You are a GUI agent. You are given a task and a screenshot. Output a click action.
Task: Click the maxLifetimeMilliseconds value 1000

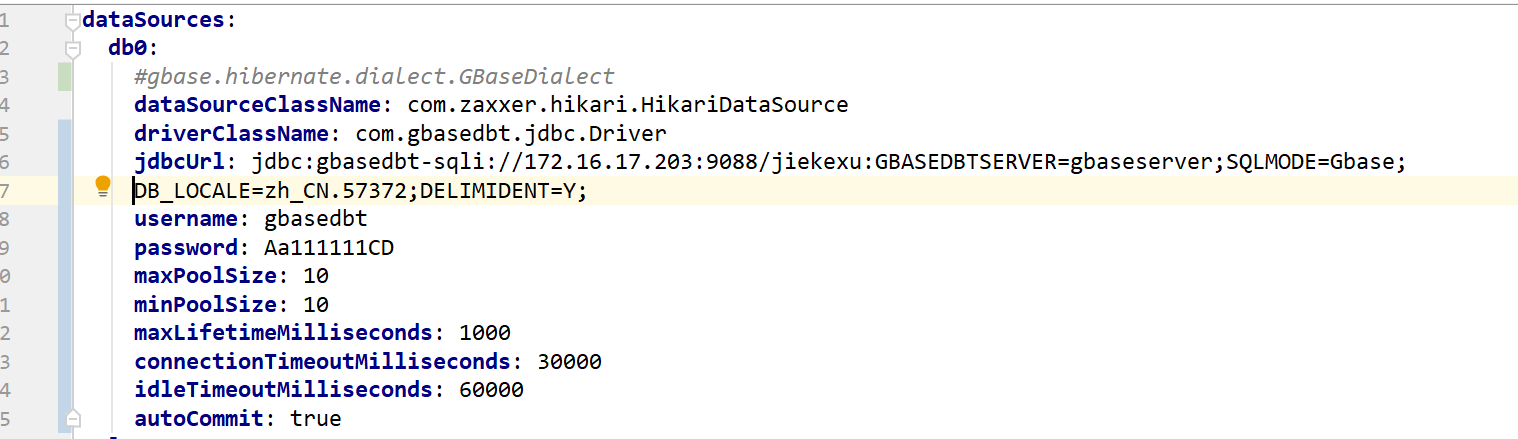(x=485, y=332)
